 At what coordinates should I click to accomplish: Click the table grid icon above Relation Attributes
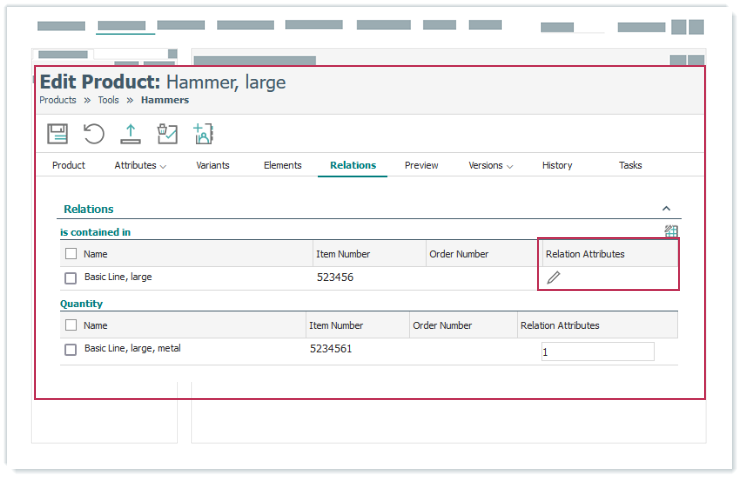(x=671, y=232)
